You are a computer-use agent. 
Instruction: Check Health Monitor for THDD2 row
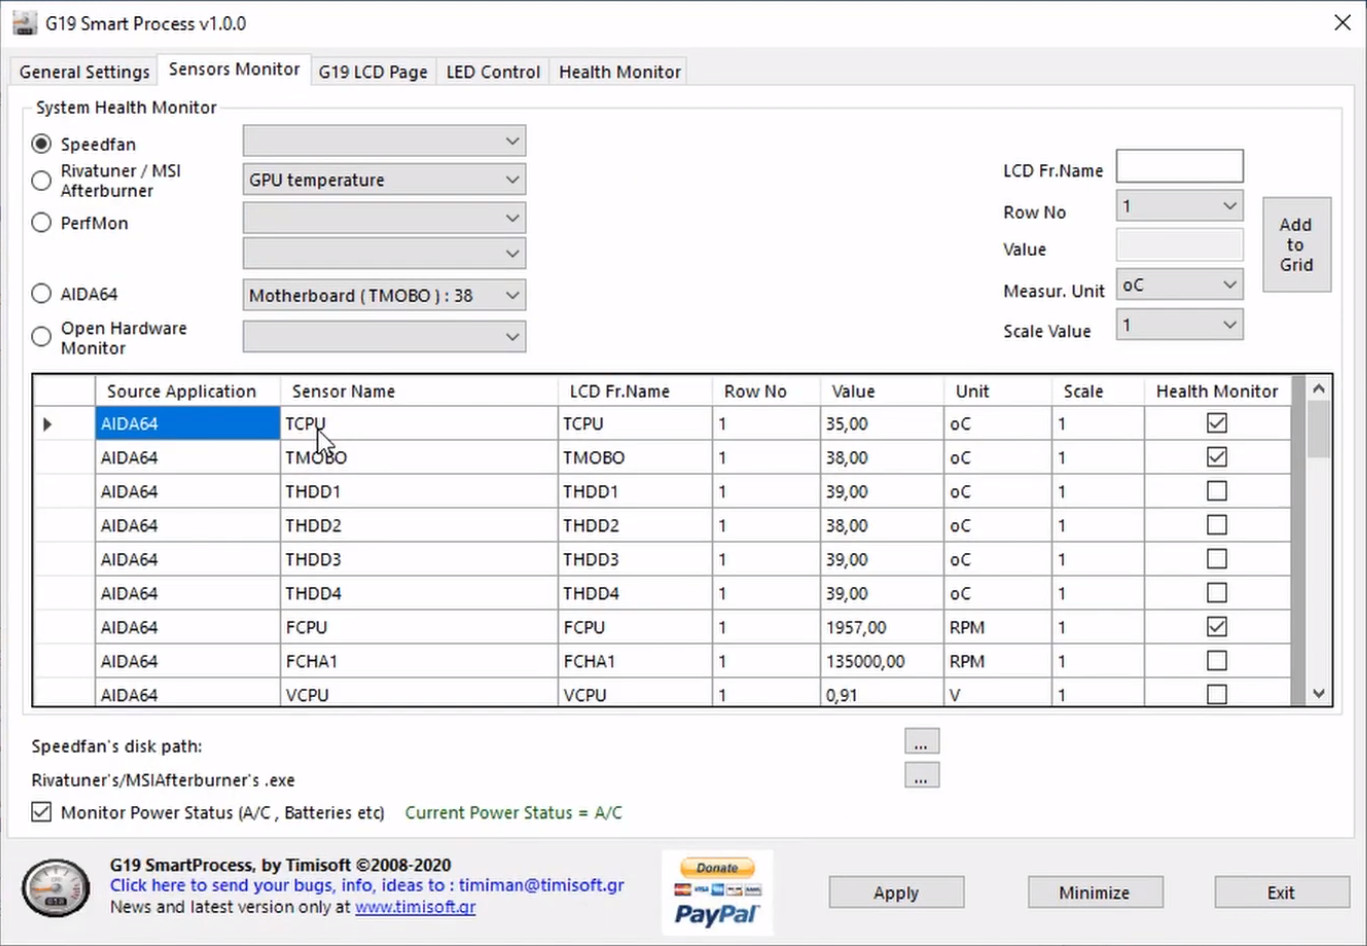[x=1217, y=525]
